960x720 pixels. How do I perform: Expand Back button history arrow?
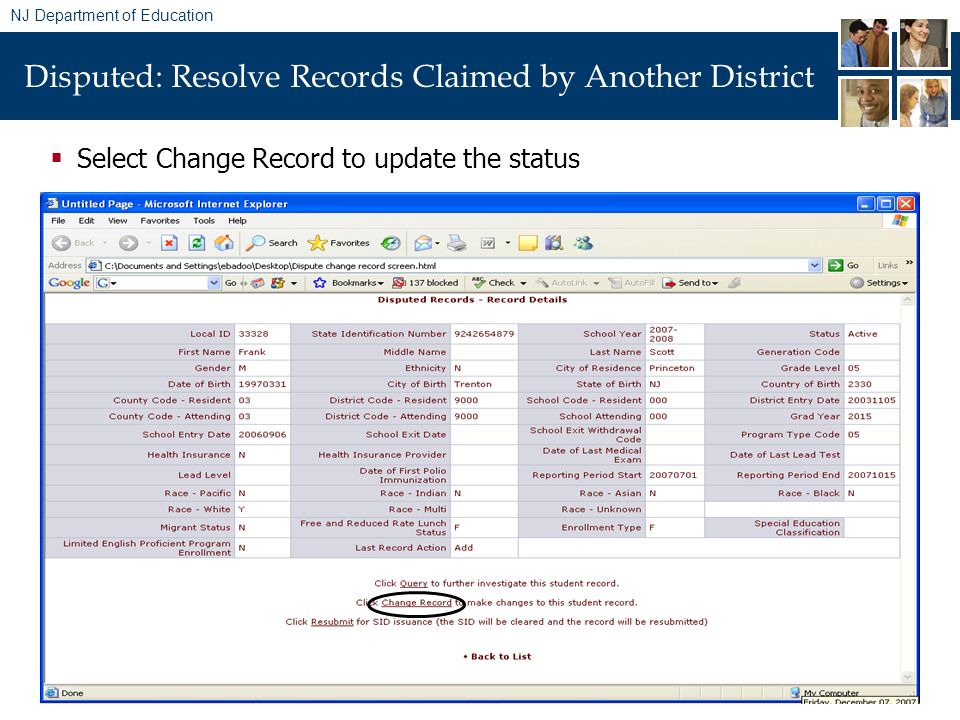pyautogui.click(x=105, y=243)
